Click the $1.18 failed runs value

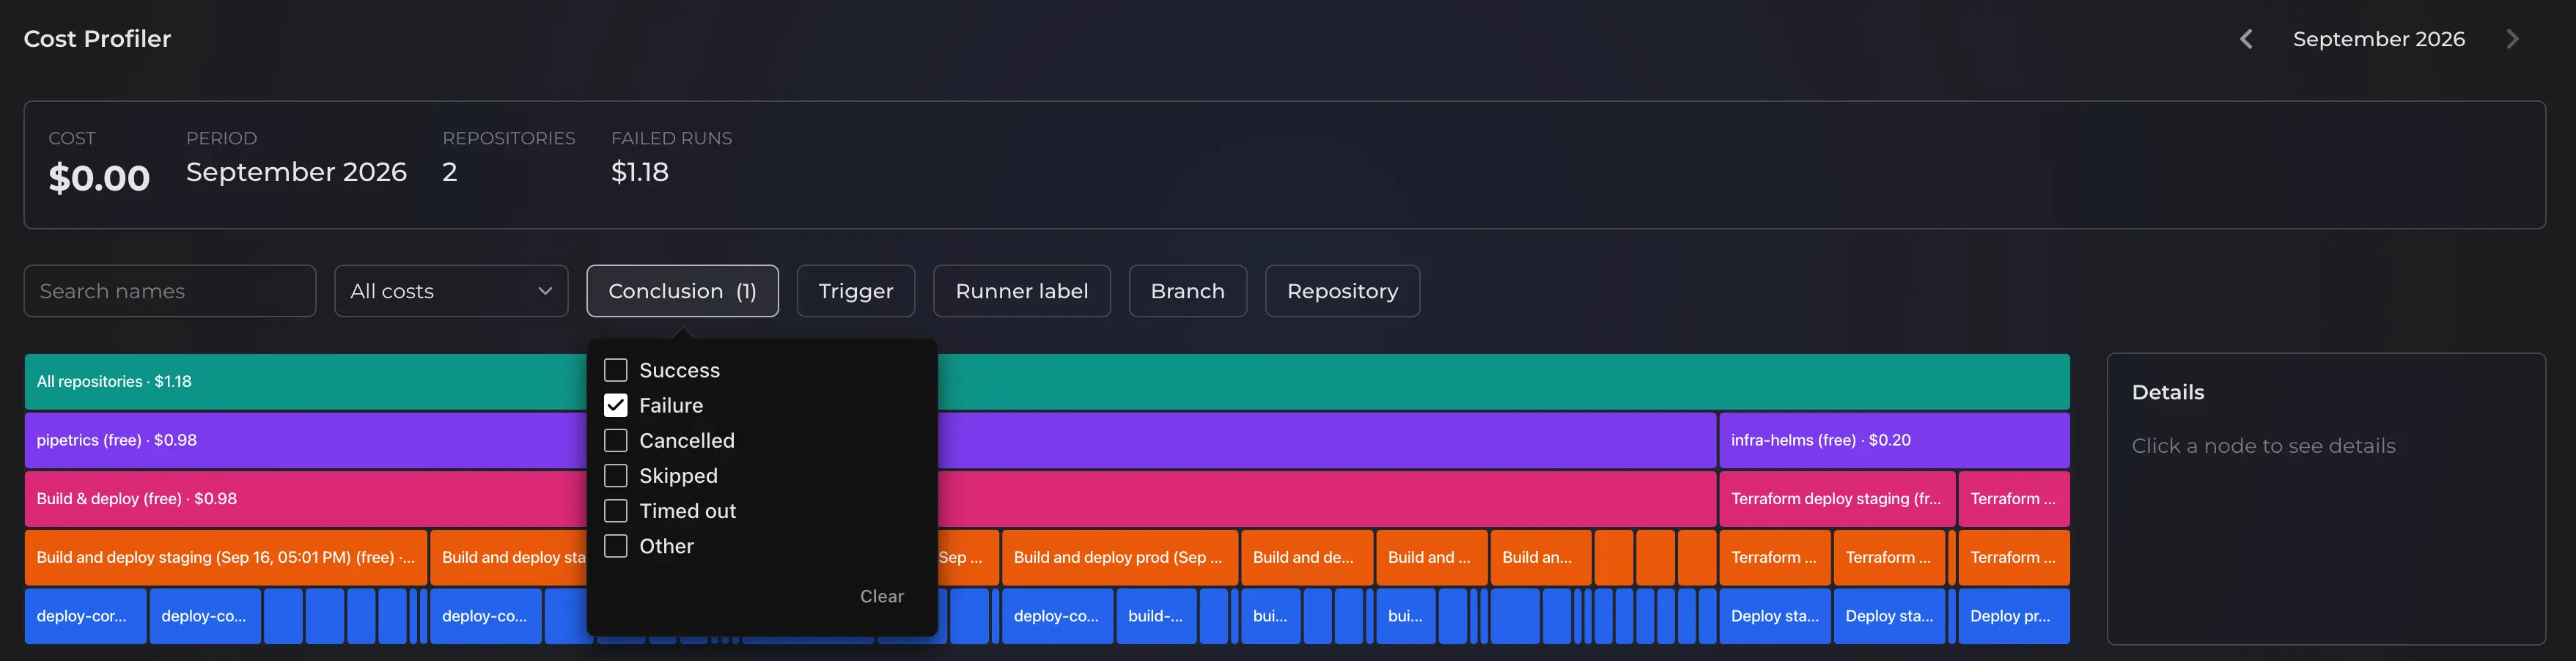click(x=640, y=172)
